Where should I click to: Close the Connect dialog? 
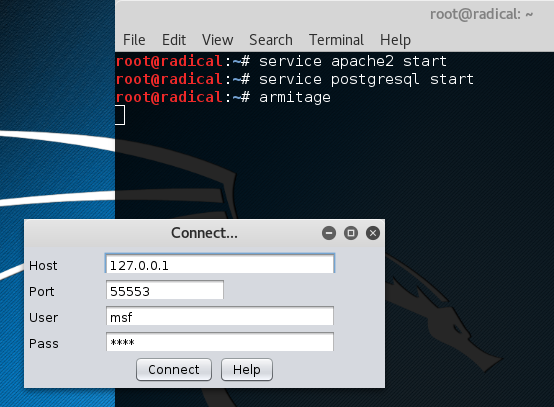[373, 233]
